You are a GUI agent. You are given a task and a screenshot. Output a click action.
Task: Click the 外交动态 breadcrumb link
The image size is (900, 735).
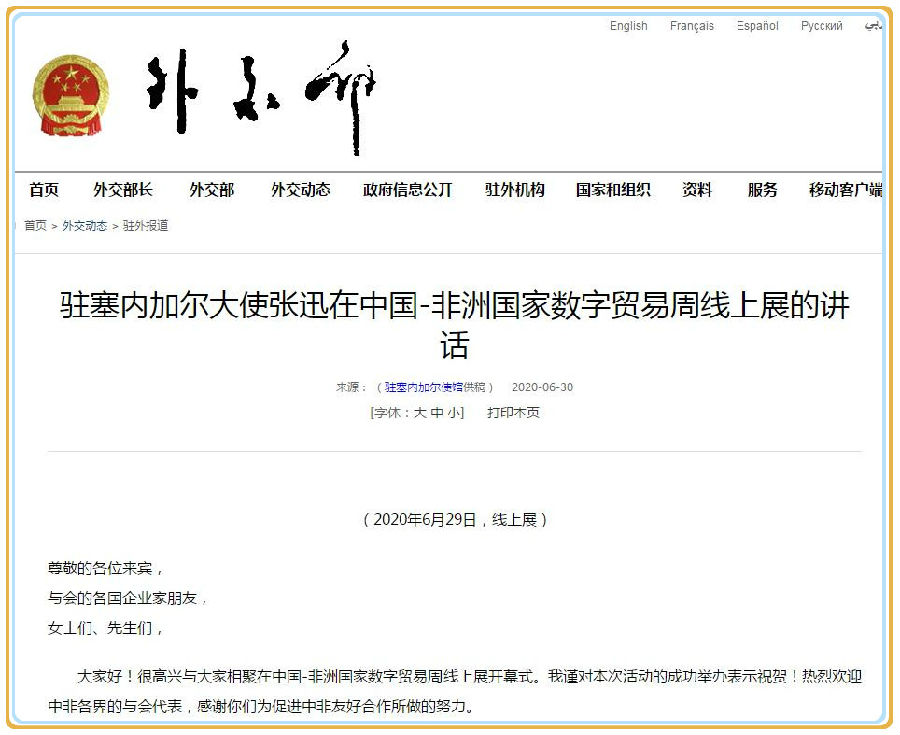(x=84, y=226)
